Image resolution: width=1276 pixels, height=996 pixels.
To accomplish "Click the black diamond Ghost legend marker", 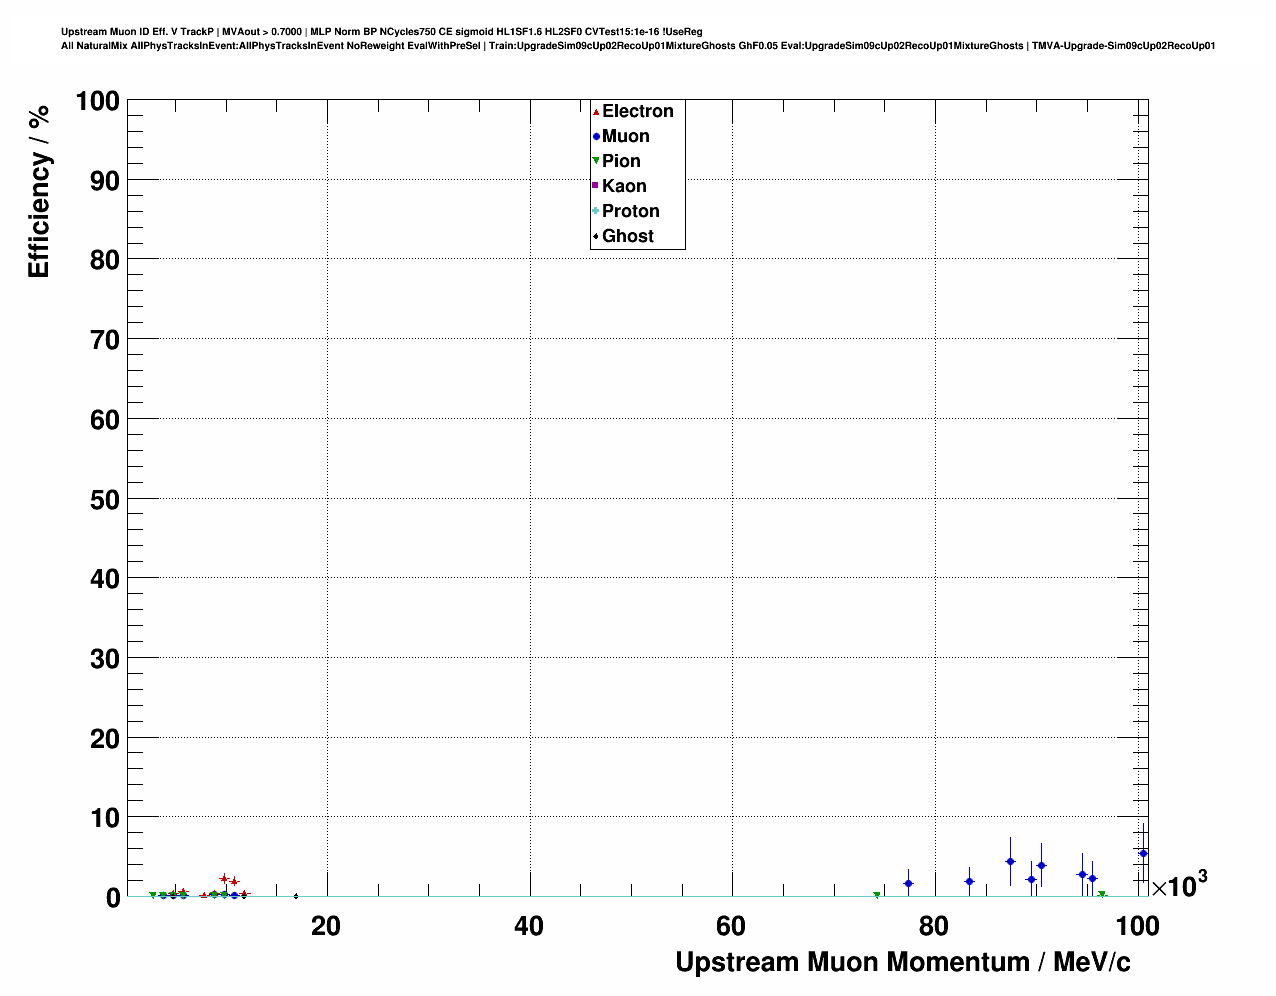I will coord(596,236).
